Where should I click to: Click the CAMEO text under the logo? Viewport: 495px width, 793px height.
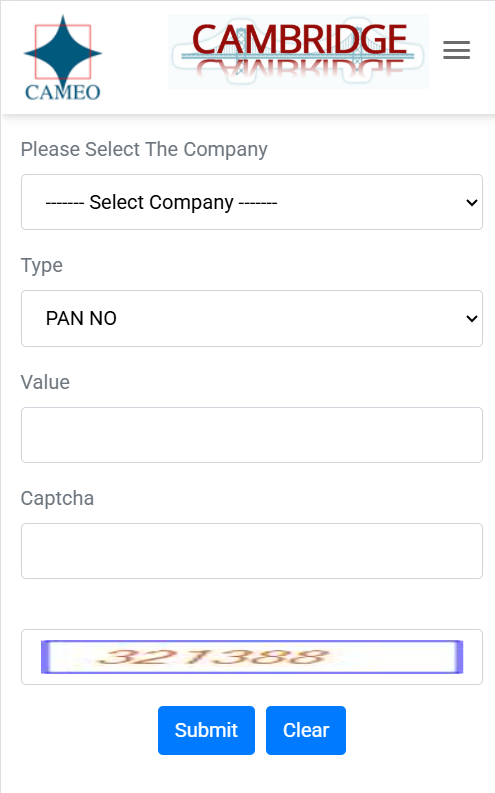click(63, 93)
